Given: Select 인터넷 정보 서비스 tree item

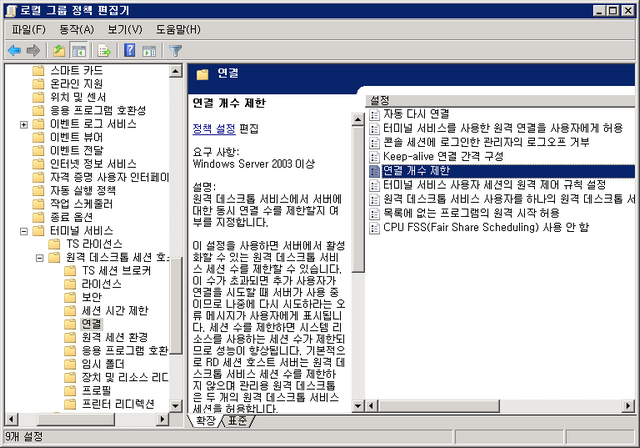Looking at the screenshot, I should pos(93,164).
